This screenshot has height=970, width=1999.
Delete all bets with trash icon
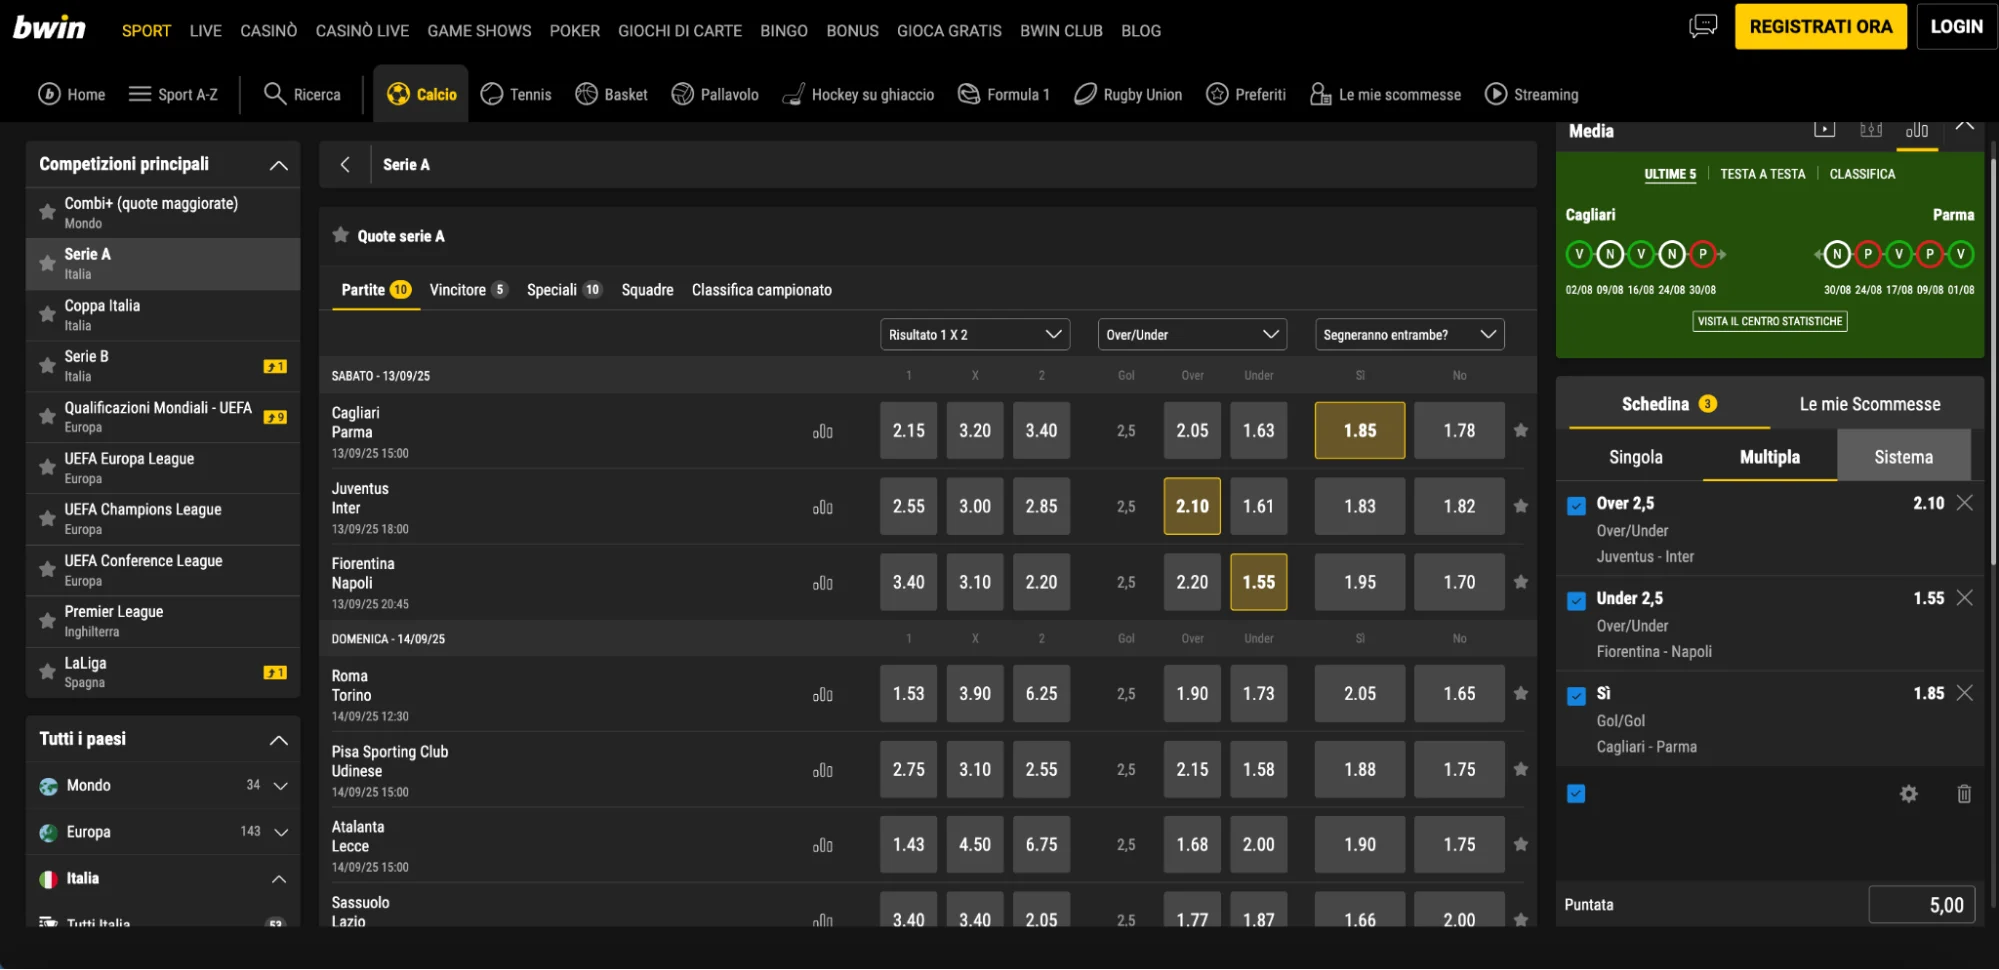(1963, 794)
